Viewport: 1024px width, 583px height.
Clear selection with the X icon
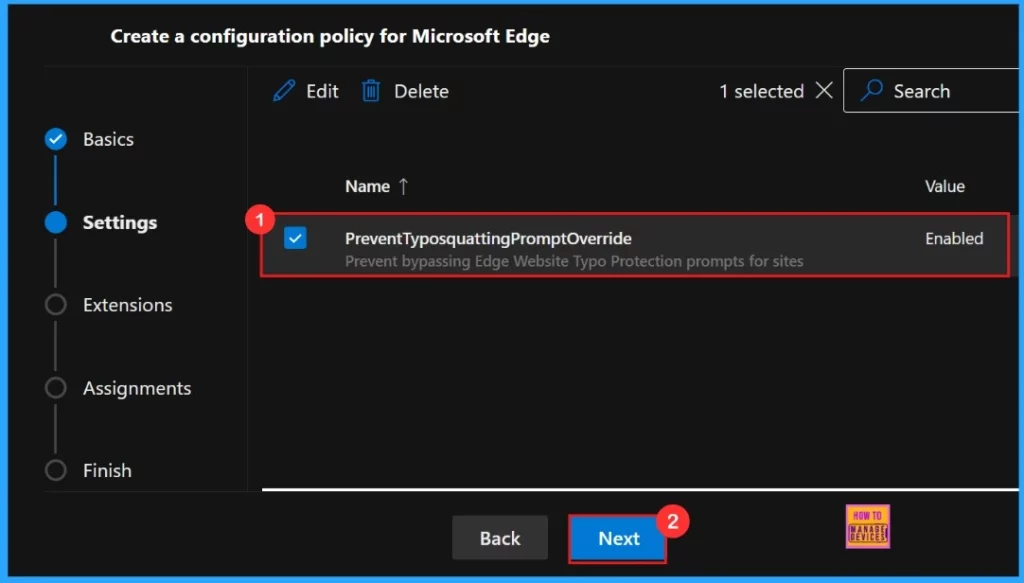(x=824, y=91)
